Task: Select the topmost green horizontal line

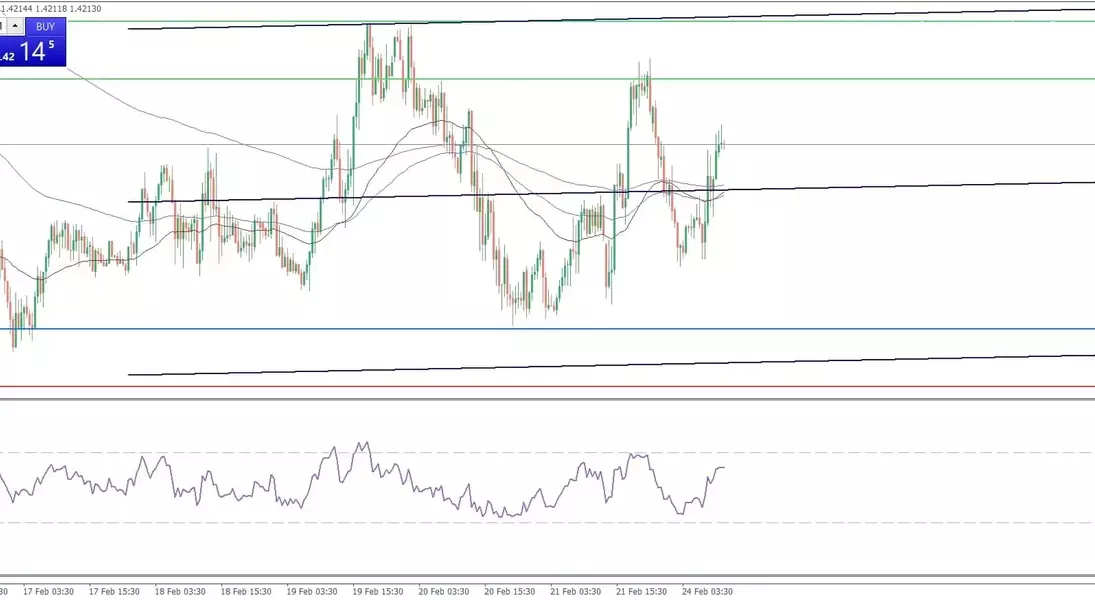Action: click(200, 21)
